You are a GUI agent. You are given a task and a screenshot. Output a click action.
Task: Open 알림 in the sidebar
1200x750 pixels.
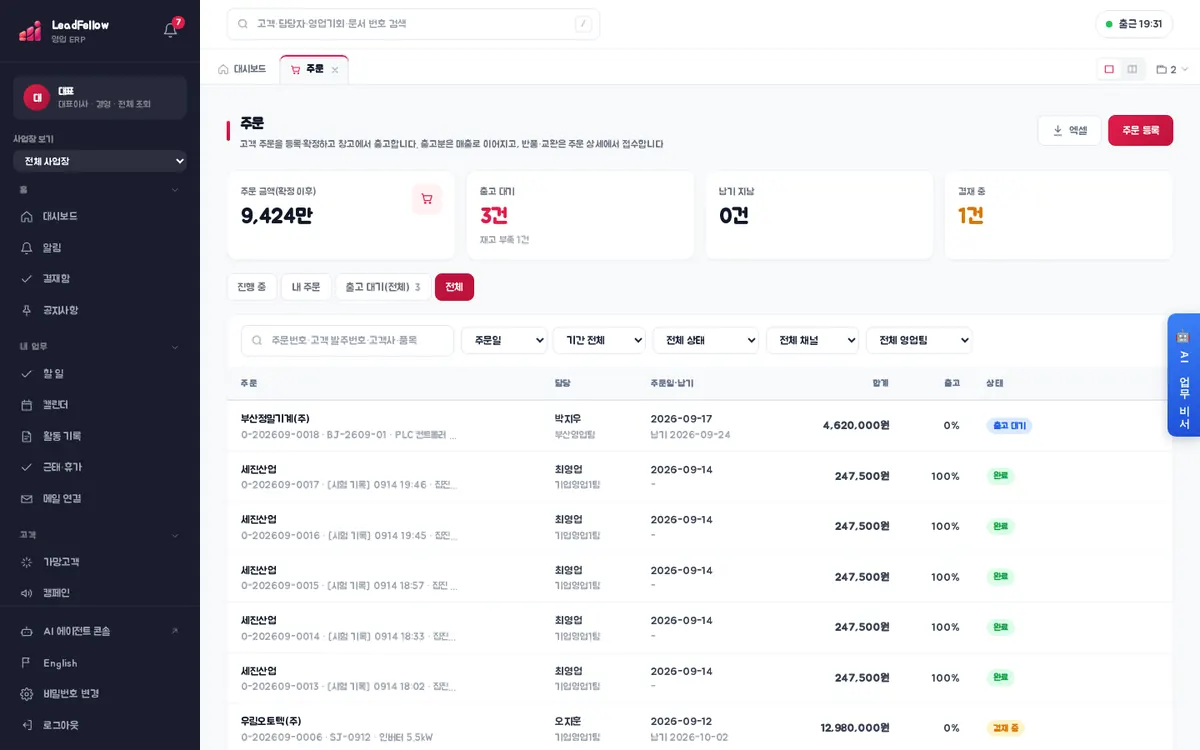(100, 247)
